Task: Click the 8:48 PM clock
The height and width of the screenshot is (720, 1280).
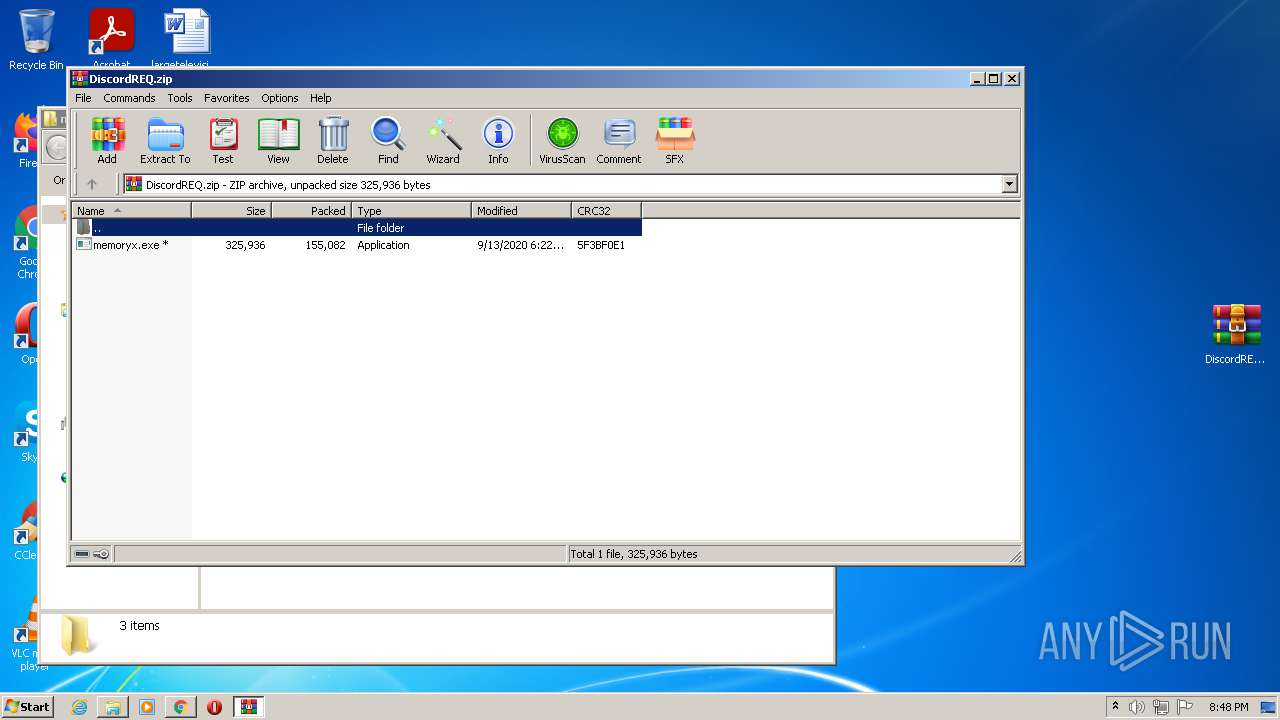Action: [x=1228, y=707]
